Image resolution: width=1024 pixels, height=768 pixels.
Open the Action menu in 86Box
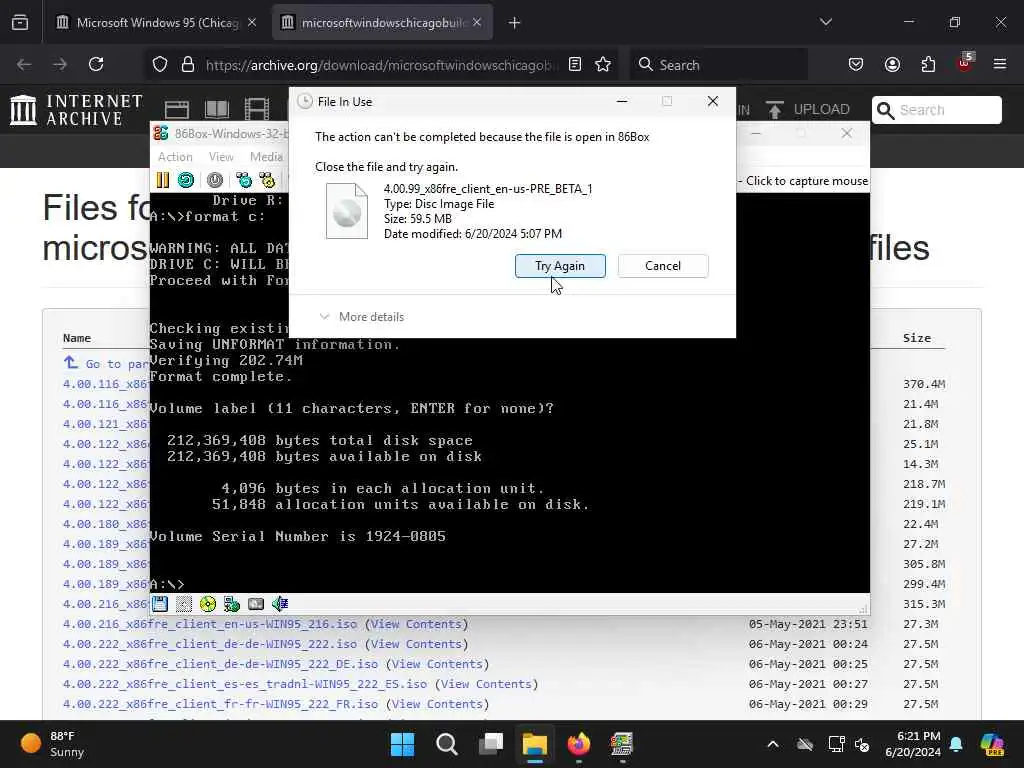point(175,157)
